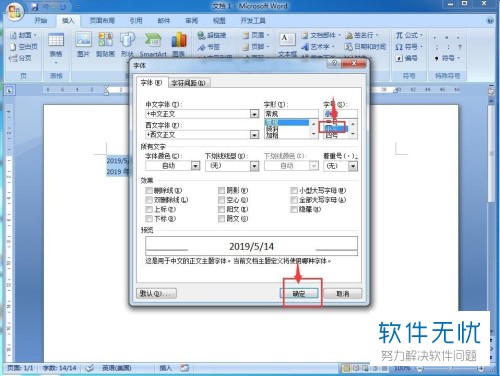Viewport: 500px width, 376px height.
Task: Open the 页脚 footer dropdown in ribbon
Action: [256, 47]
